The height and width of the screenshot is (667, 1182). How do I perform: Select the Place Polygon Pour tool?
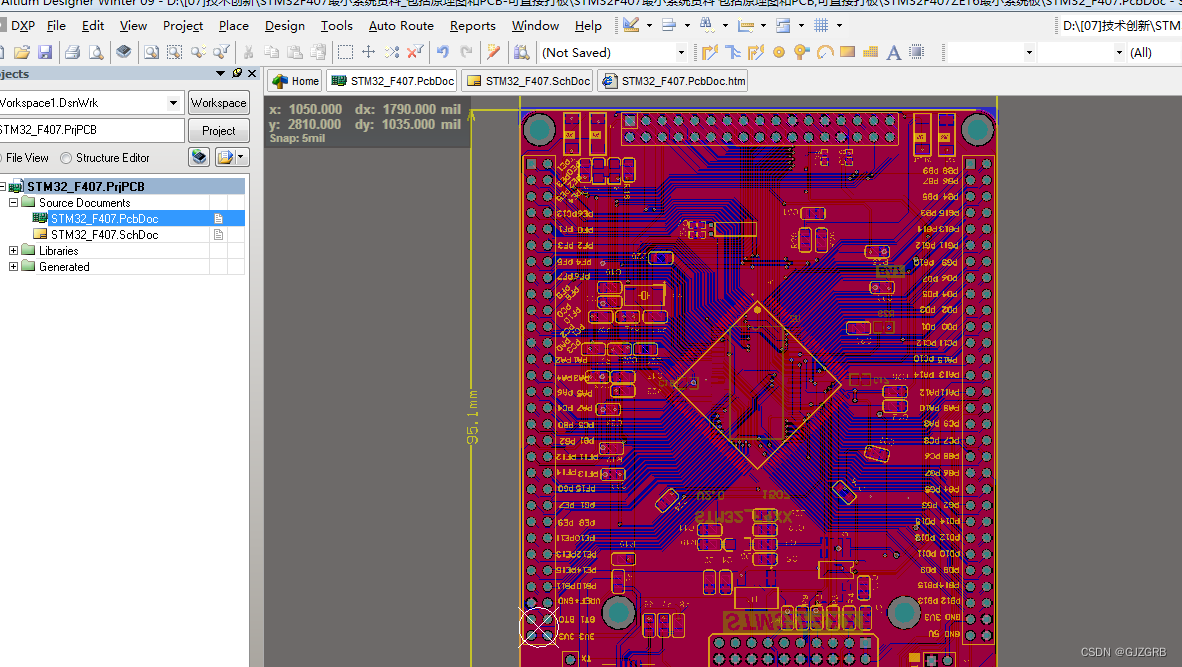click(868, 52)
